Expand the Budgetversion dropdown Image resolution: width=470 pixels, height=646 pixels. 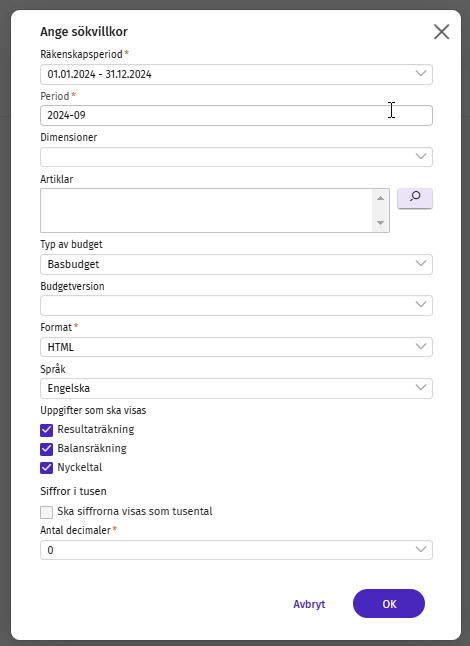pos(236,305)
